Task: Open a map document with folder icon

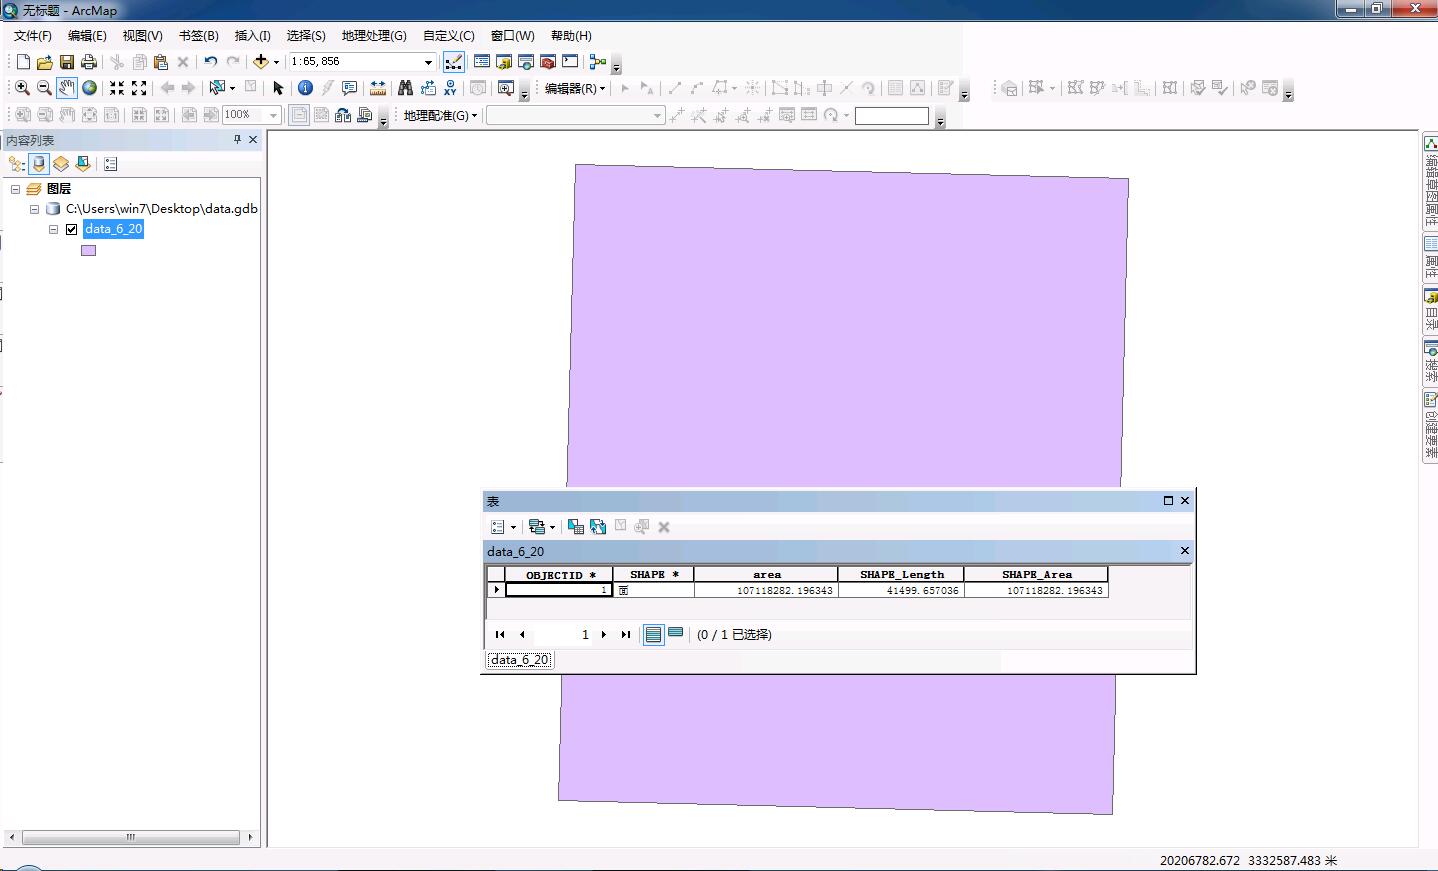Action: [x=45, y=62]
